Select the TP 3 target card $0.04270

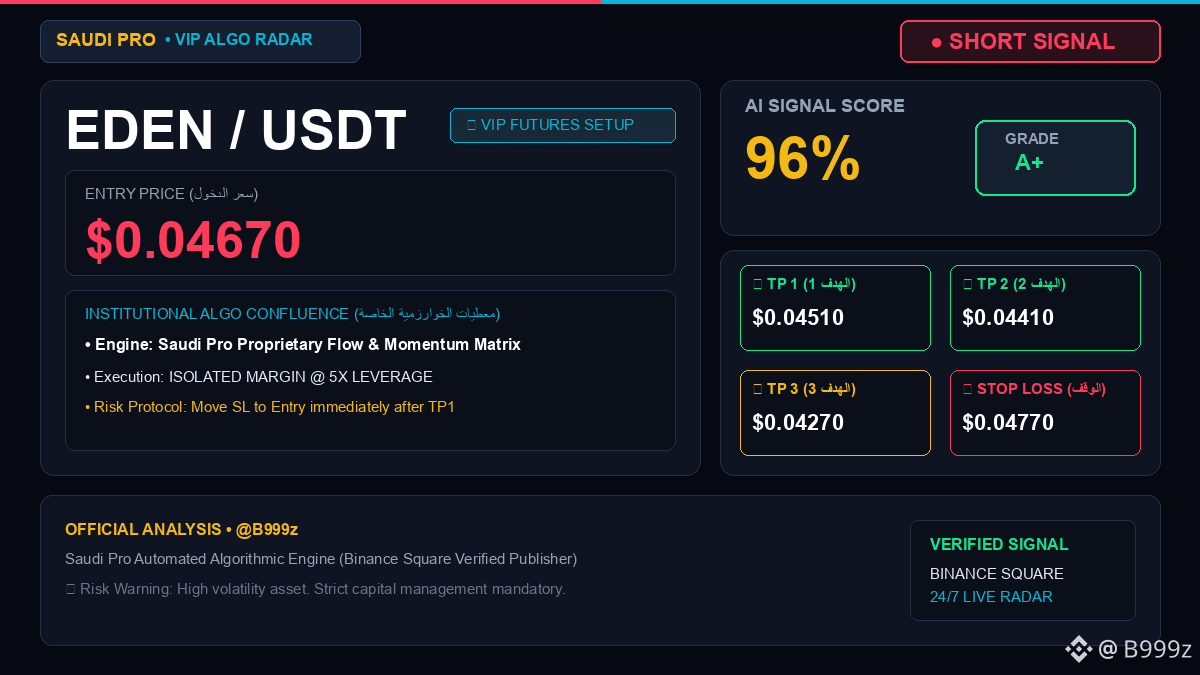click(835, 413)
